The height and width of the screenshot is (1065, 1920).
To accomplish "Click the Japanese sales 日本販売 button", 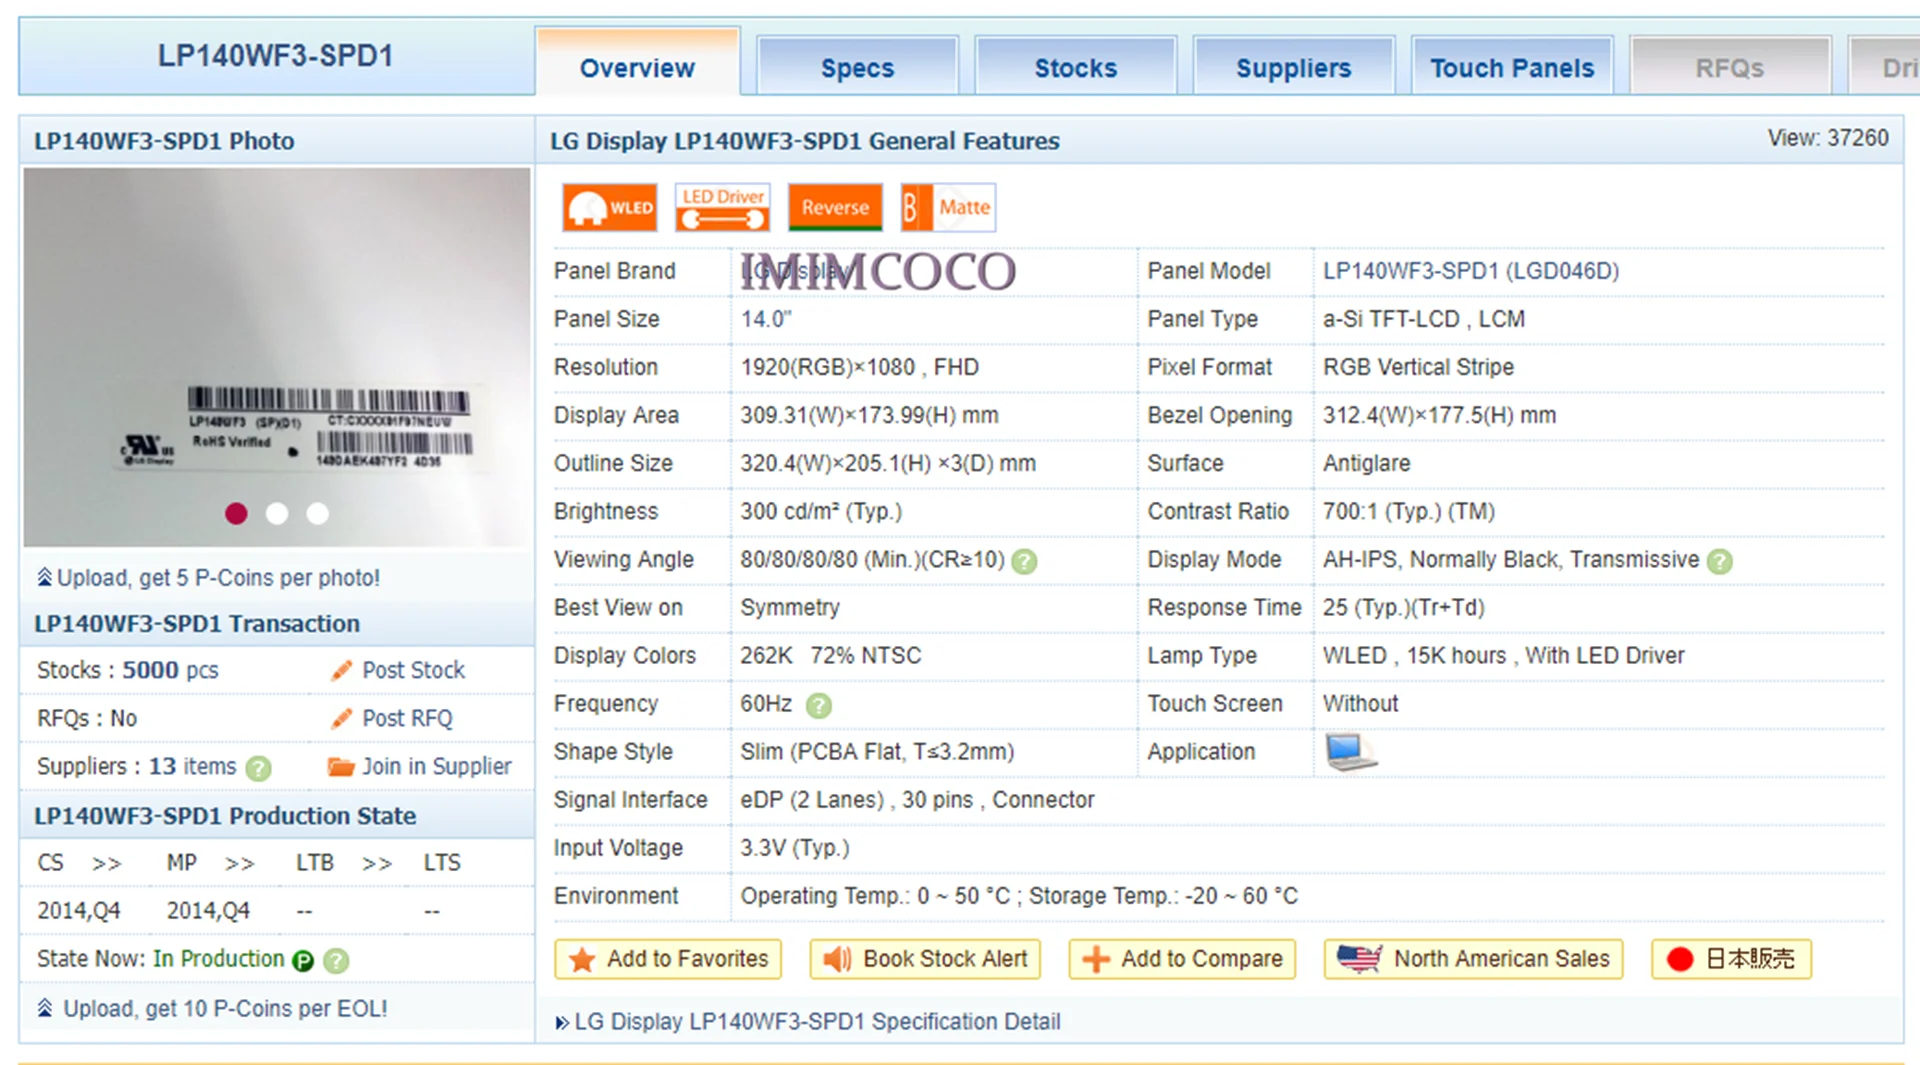I will click(1731, 959).
